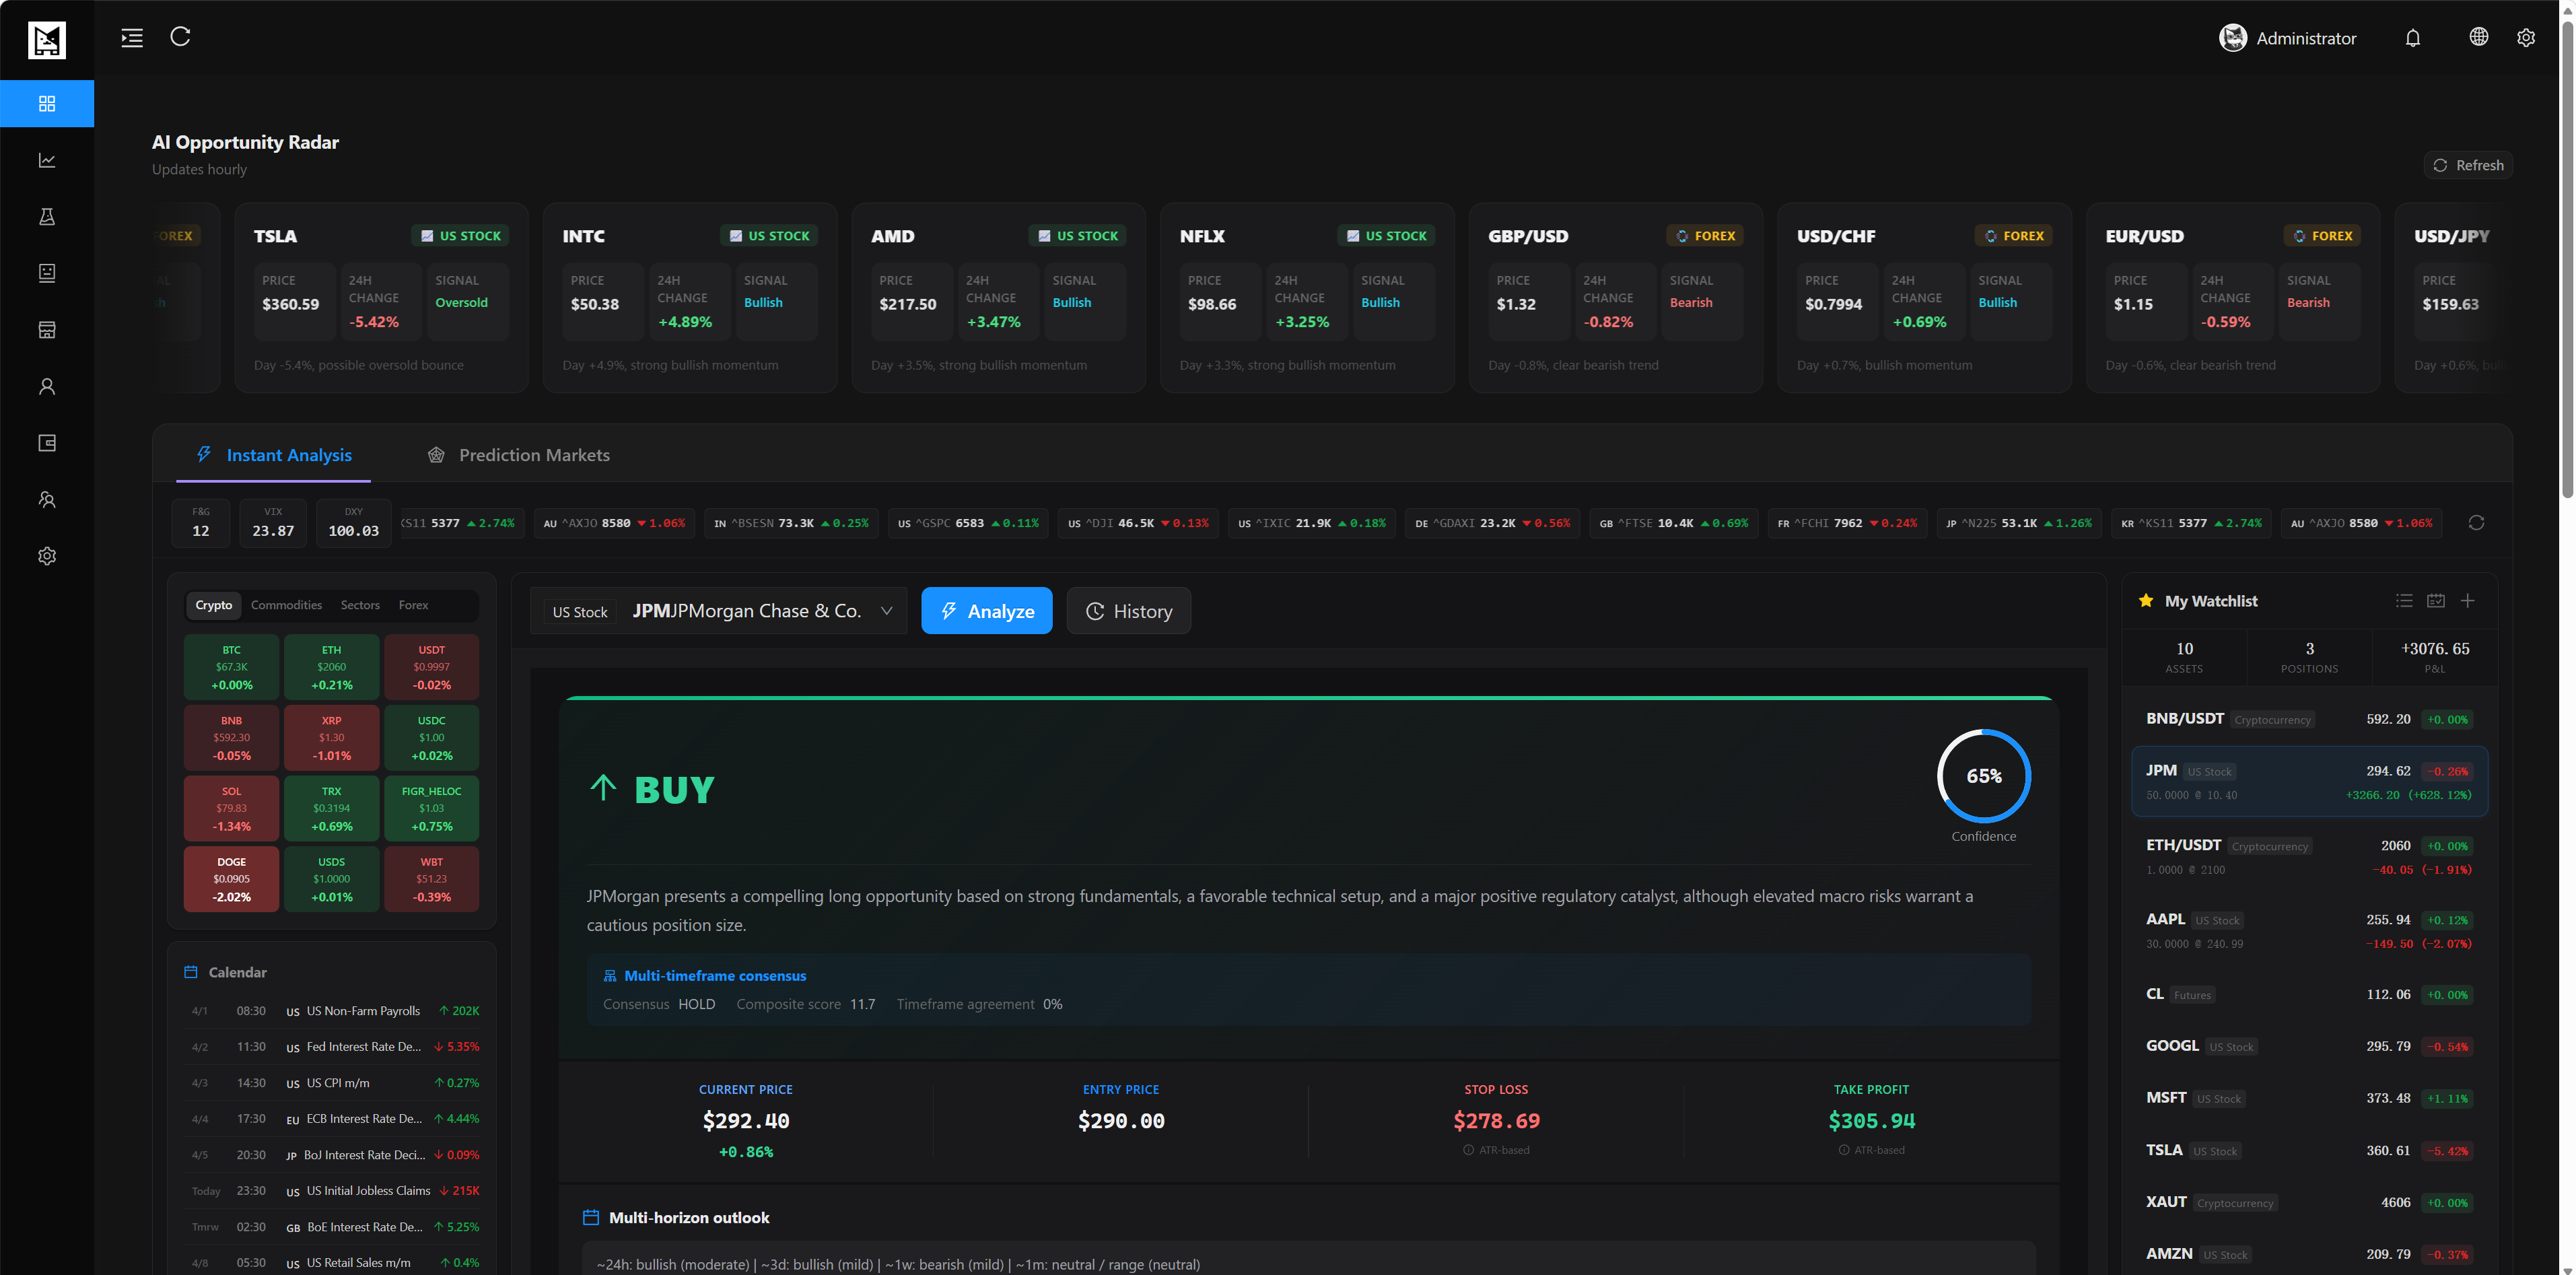Expand the JPMorgan Chase symbol dropdown

[x=886, y=611]
